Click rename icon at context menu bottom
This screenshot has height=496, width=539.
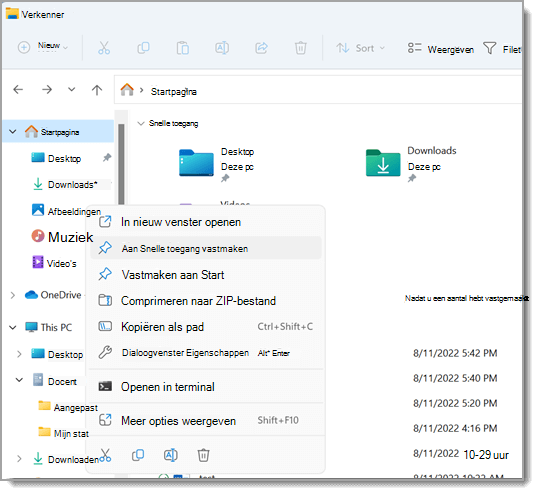pyautogui.click(x=170, y=455)
